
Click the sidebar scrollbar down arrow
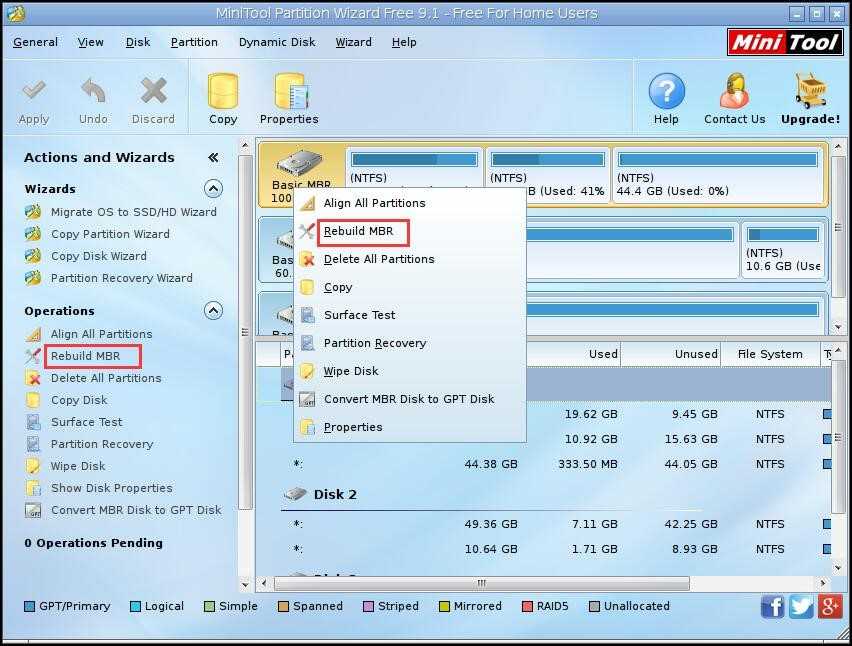tap(245, 585)
